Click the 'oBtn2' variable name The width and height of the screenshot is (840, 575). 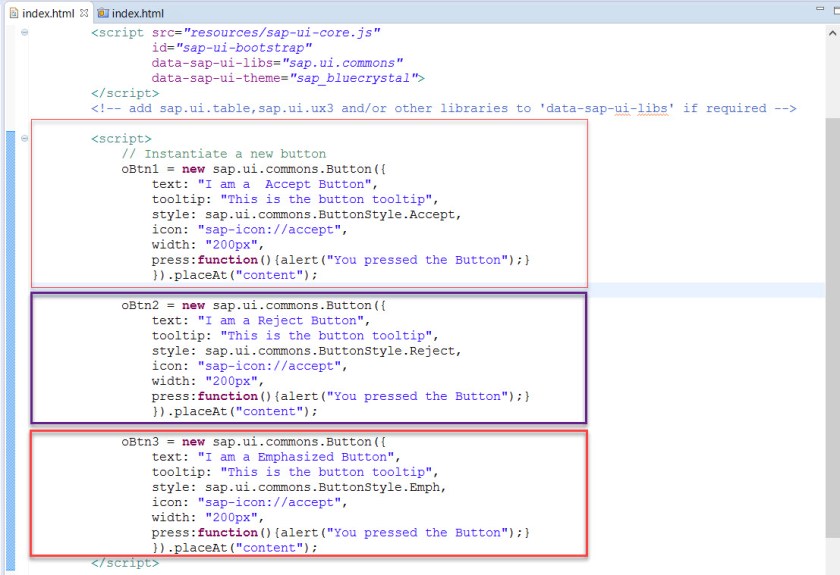point(140,305)
